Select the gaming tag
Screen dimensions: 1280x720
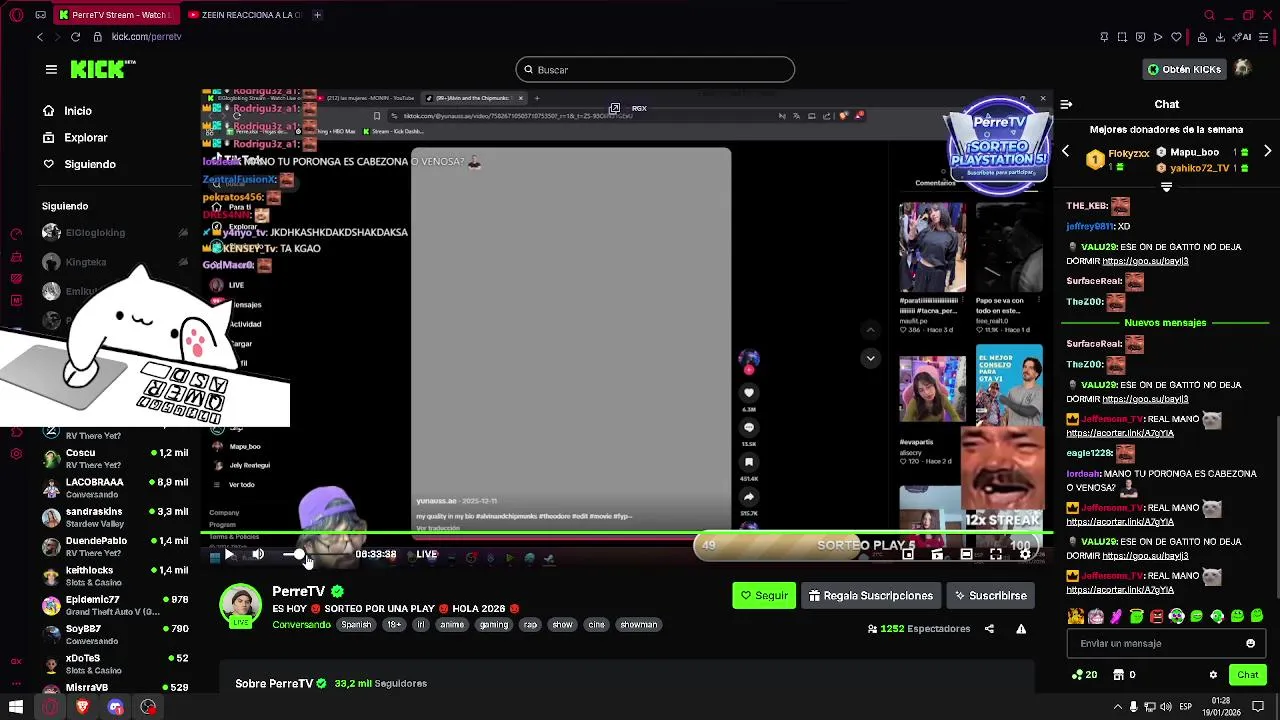pos(494,625)
